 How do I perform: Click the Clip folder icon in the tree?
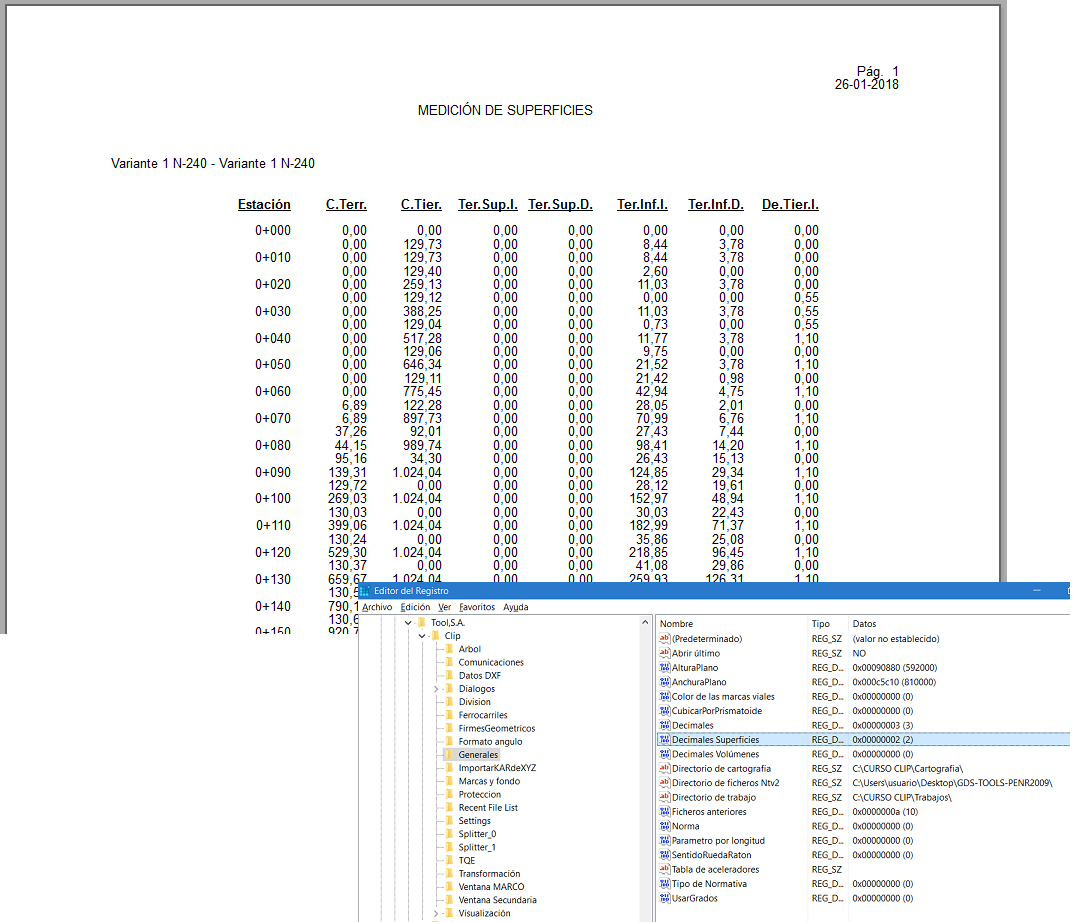tap(436, 636)
